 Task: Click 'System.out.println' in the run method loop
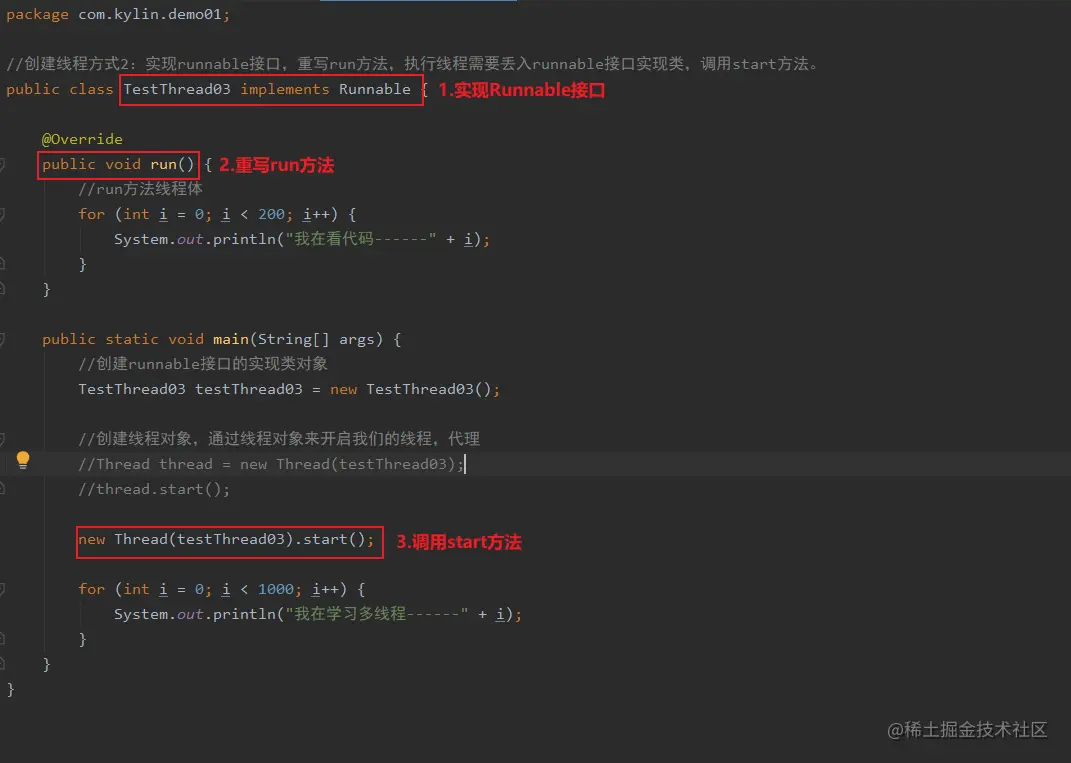tap(195, 239)
